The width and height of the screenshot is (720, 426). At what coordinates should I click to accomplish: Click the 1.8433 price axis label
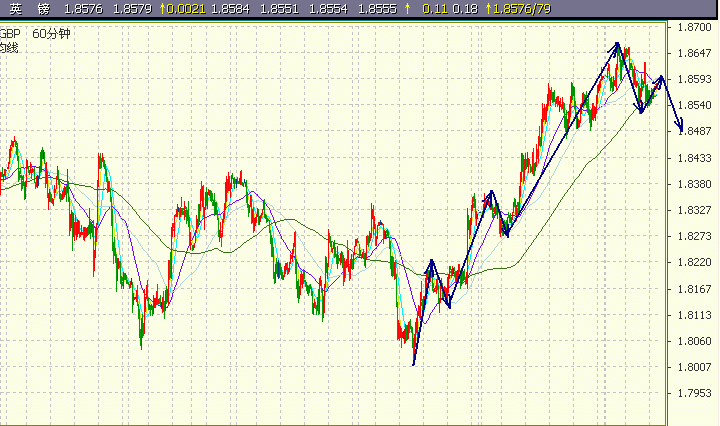(694, 158)
